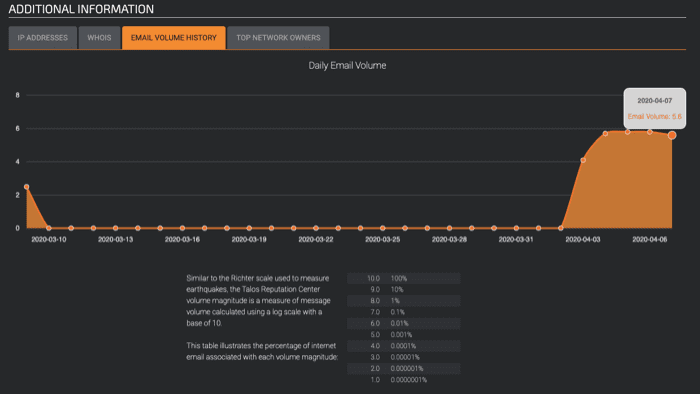Viewport: 700px width, 394px height.
Task: Click the 'This table illustrates' paragraph
Action: click(x=262, y=351)
